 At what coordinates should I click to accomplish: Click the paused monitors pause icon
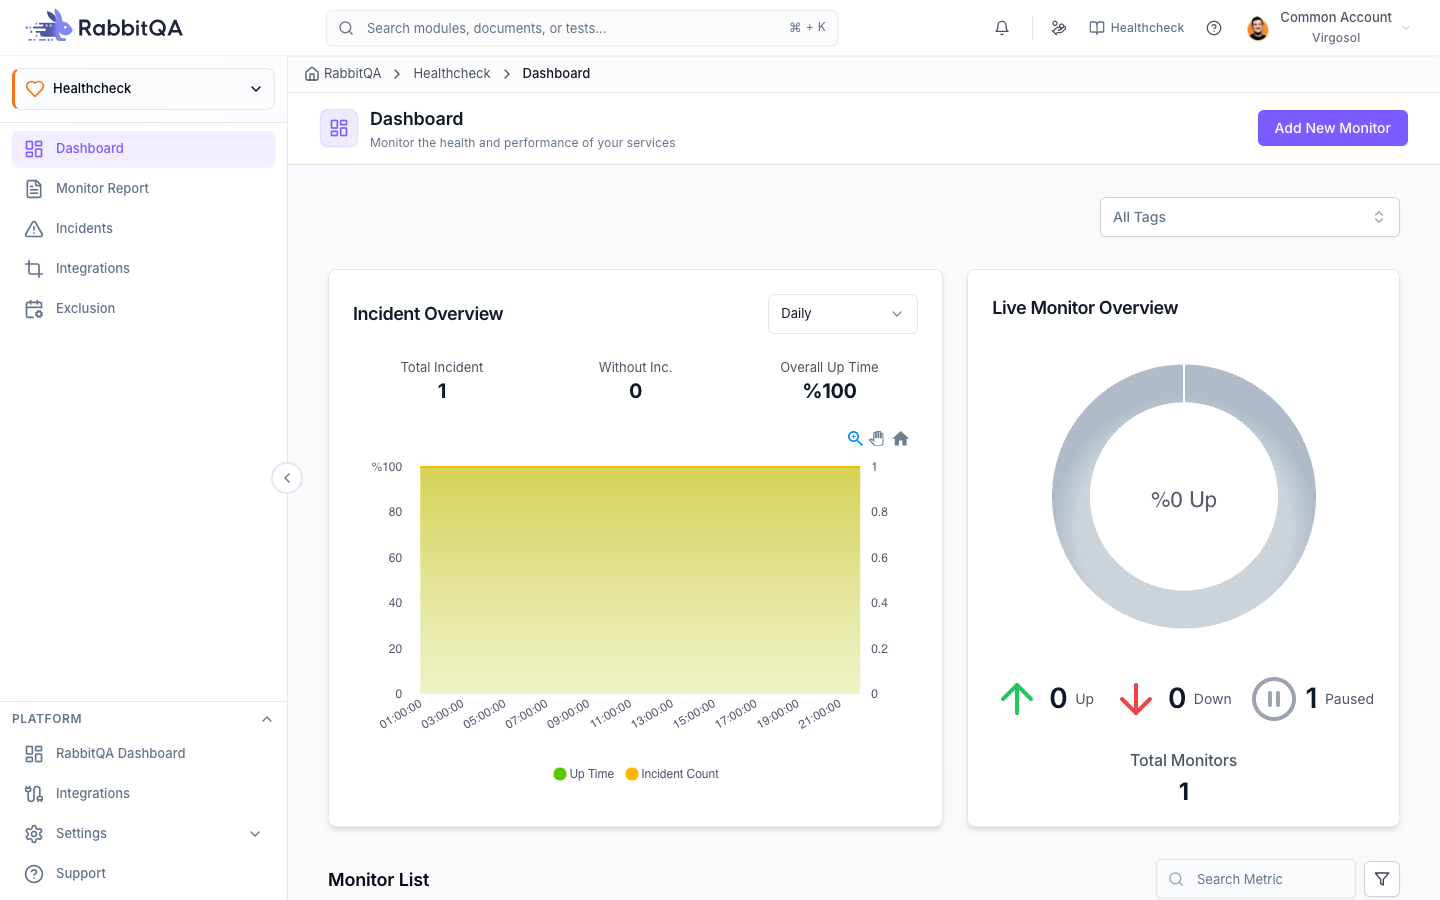point(1274,699)
